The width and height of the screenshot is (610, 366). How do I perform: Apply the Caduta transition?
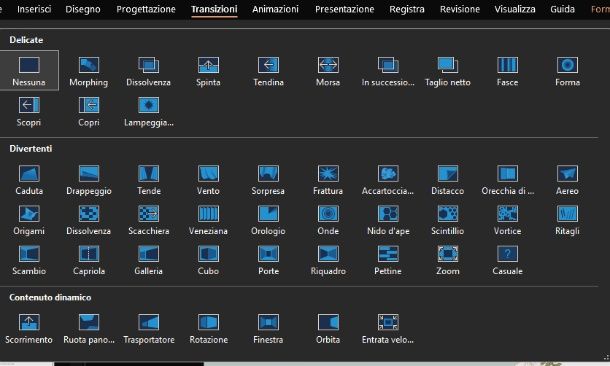pyautogui.click(x=29, y=179)
